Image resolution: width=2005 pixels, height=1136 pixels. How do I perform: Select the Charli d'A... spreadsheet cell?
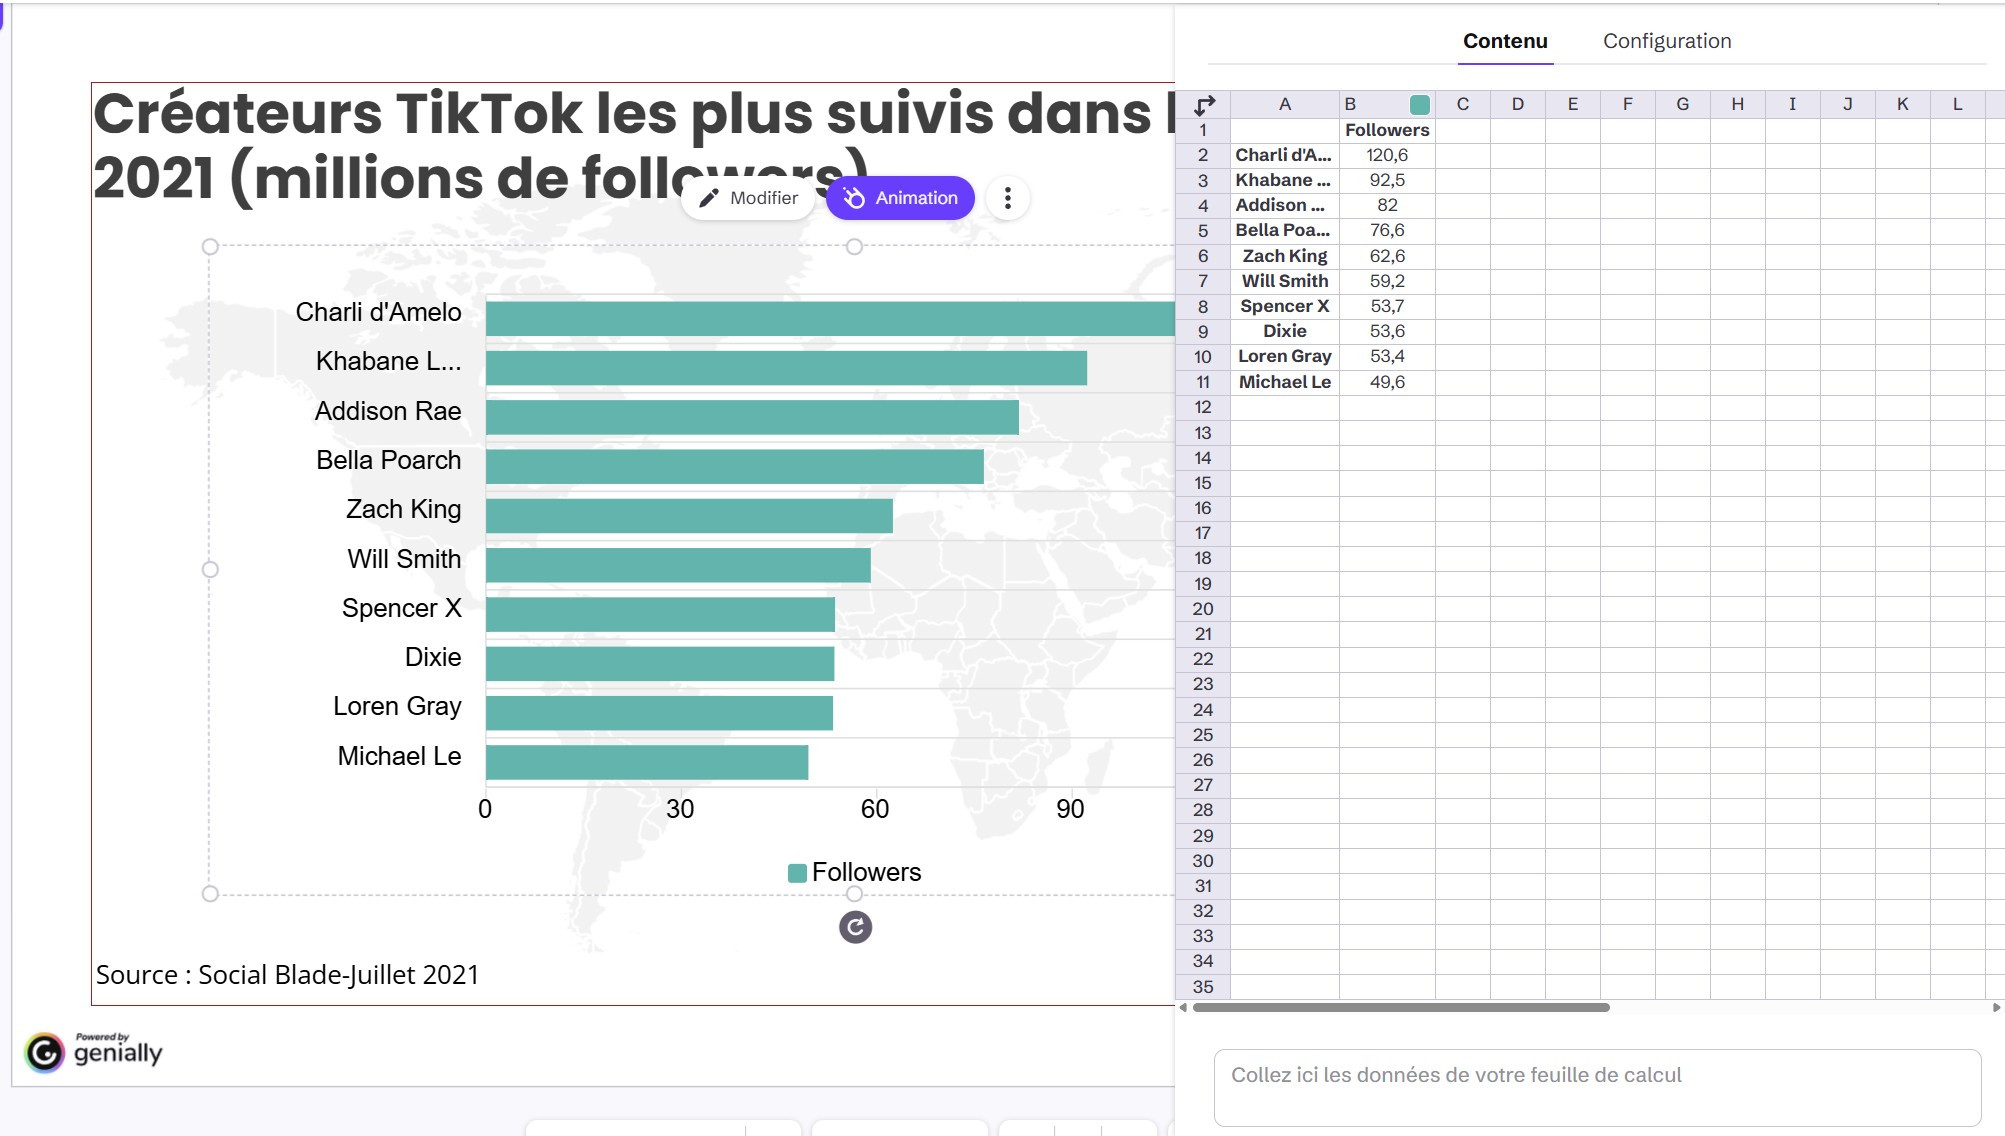(1285, 155)
